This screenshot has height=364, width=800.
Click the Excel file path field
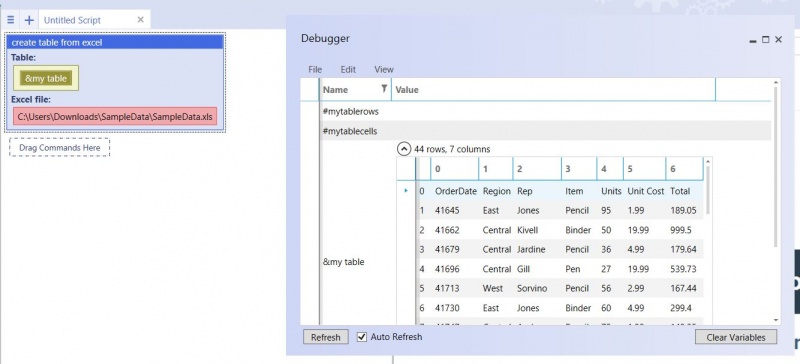tap(115, 116)
